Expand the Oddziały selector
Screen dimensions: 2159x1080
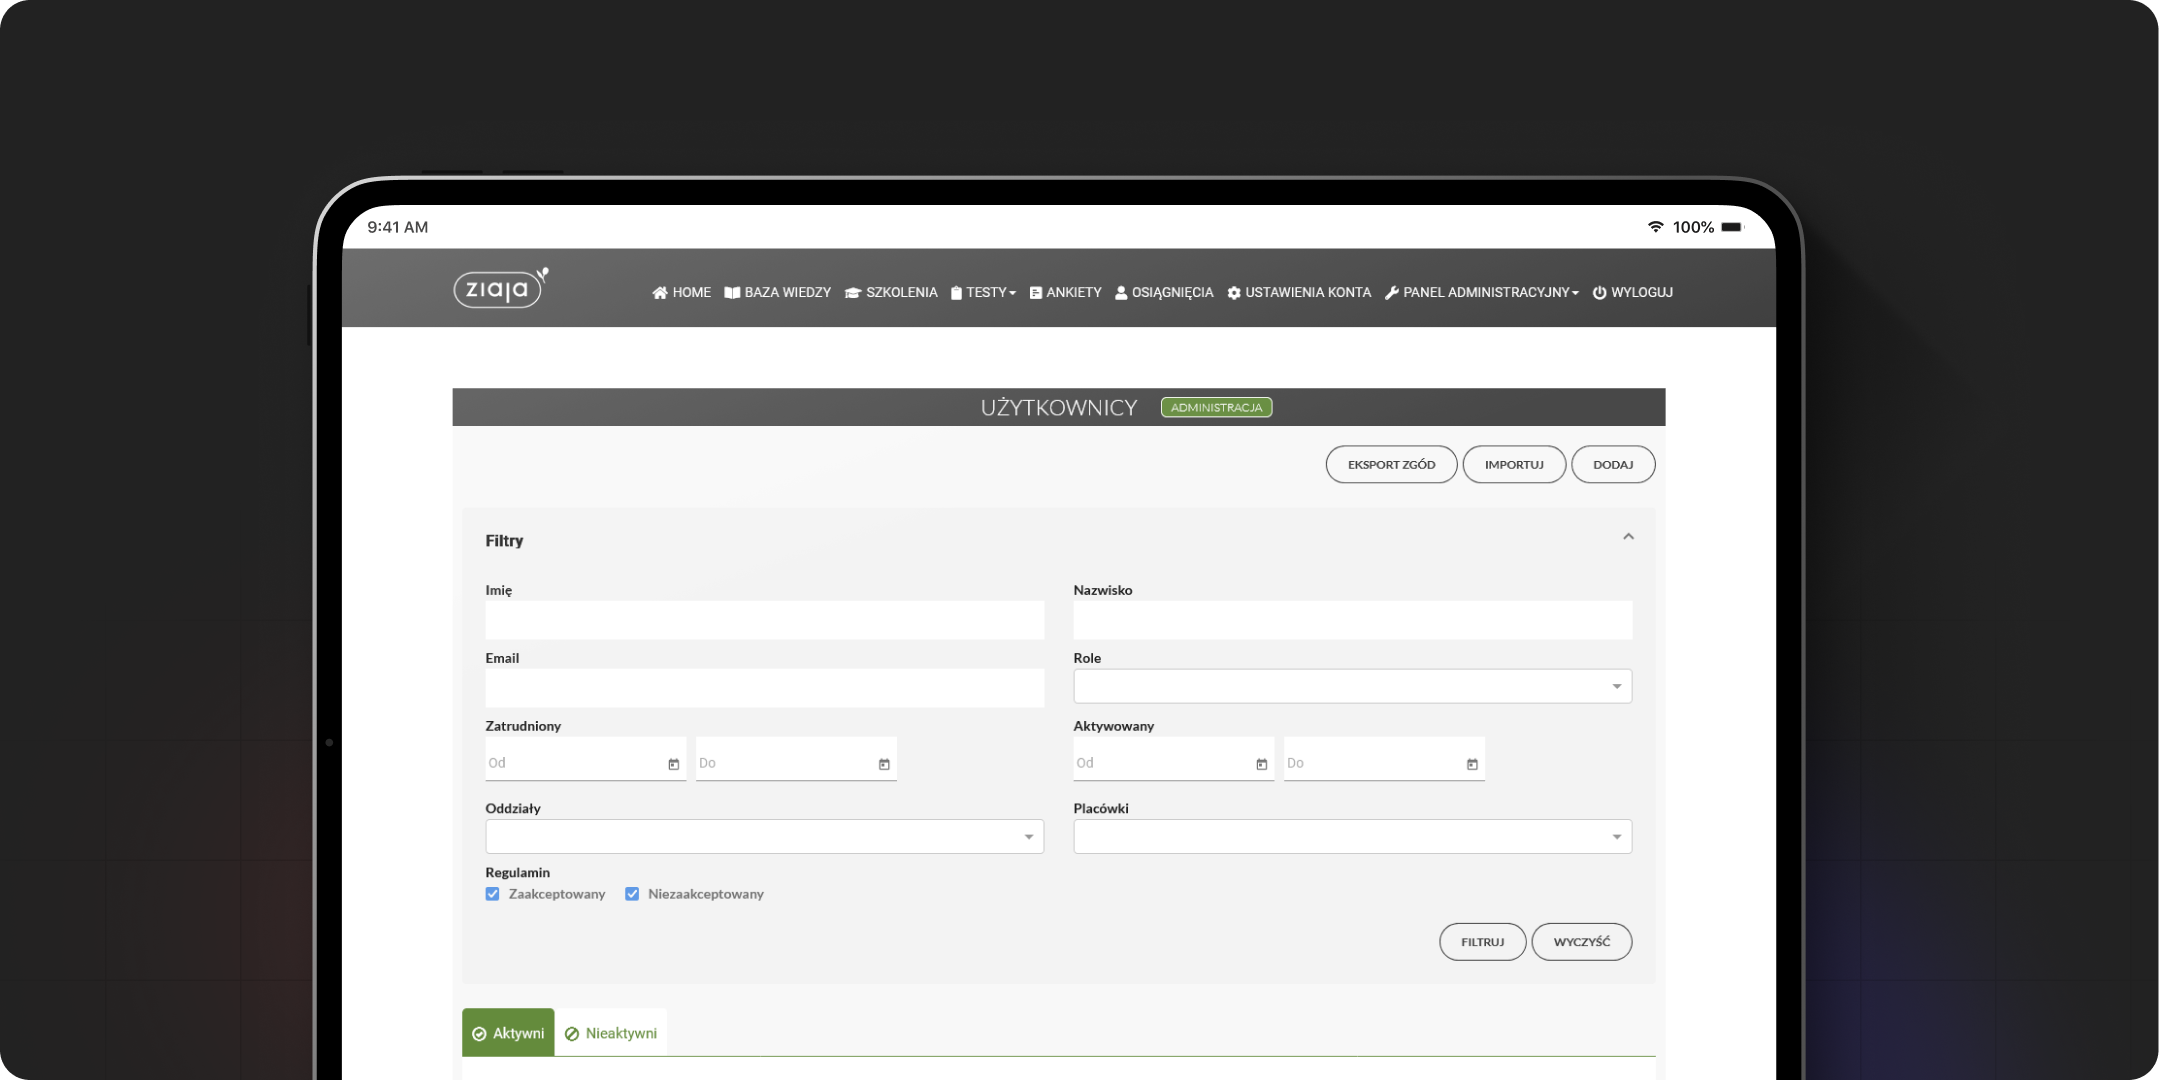(1029, 836)
